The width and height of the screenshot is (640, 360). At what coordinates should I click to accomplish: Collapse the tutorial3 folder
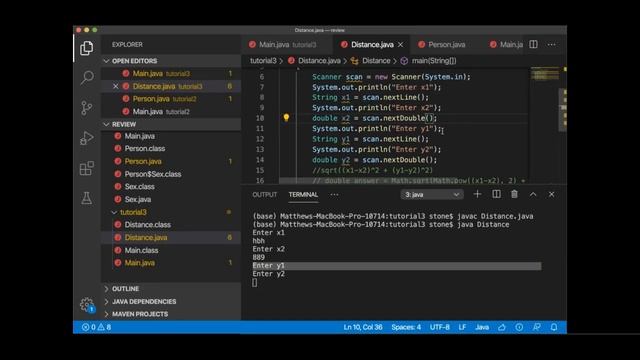coord(171,212)
